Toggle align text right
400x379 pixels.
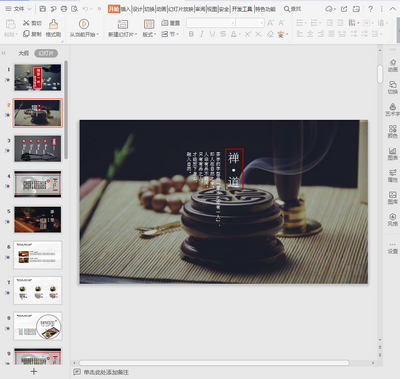[x=321, y=34]
